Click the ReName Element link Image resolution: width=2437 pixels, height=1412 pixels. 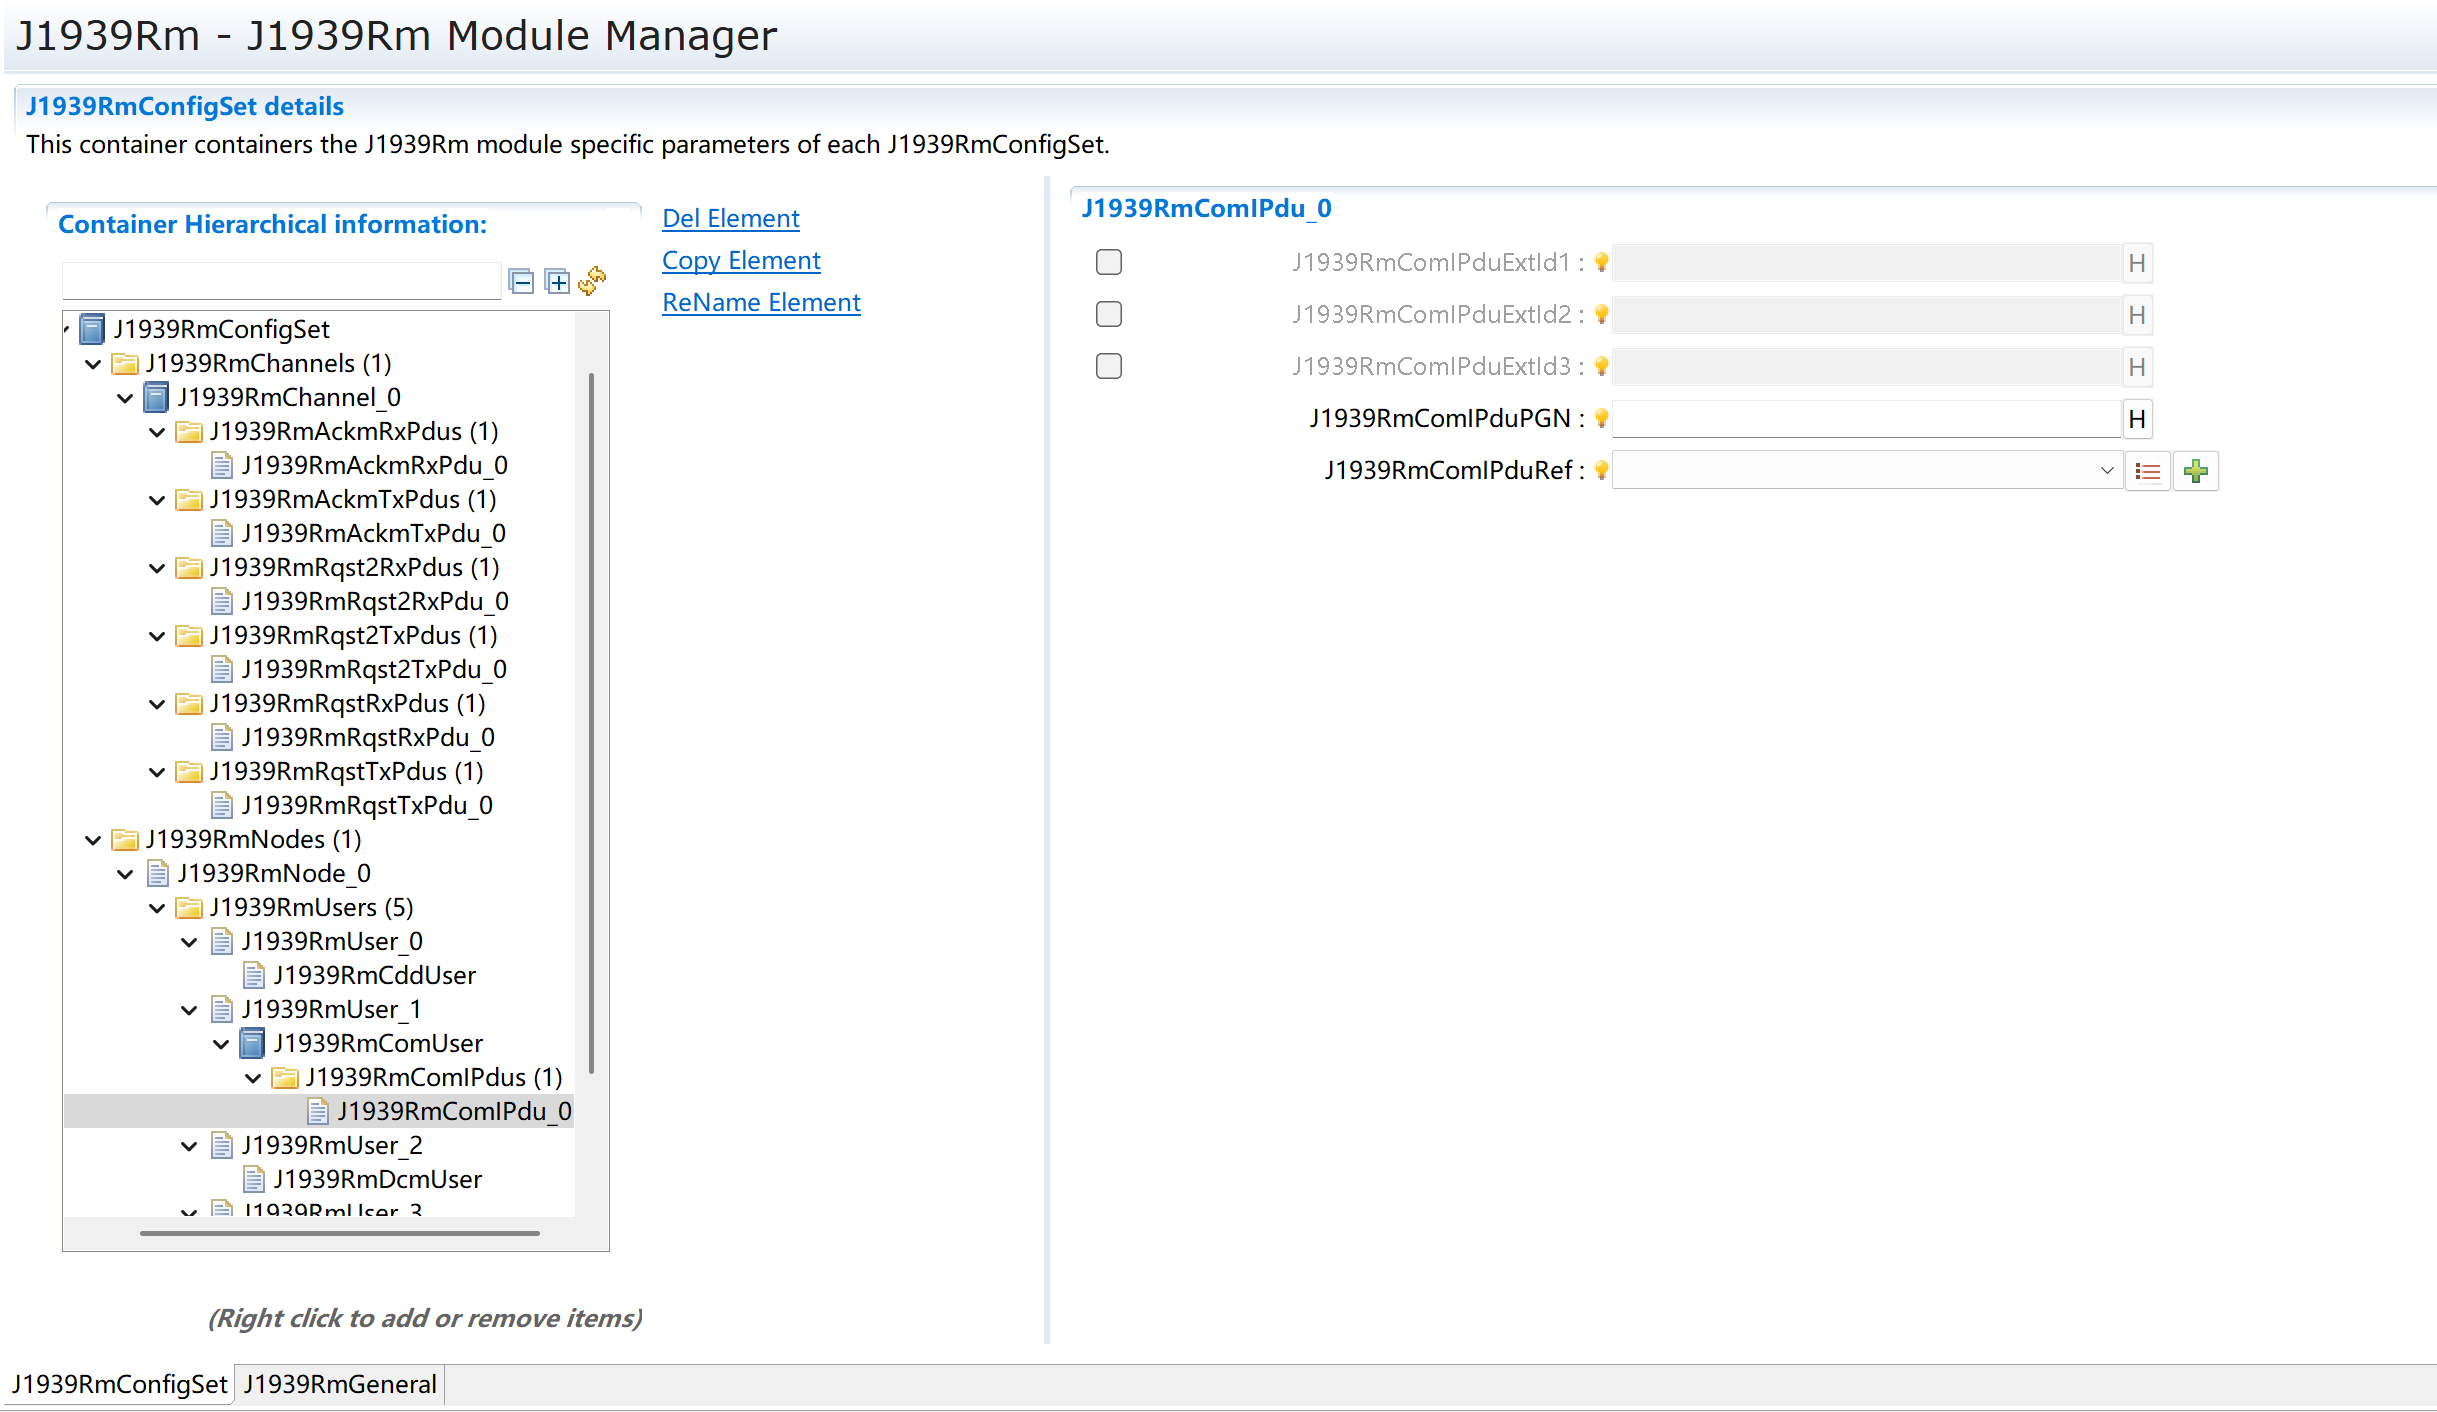[761, 302]
